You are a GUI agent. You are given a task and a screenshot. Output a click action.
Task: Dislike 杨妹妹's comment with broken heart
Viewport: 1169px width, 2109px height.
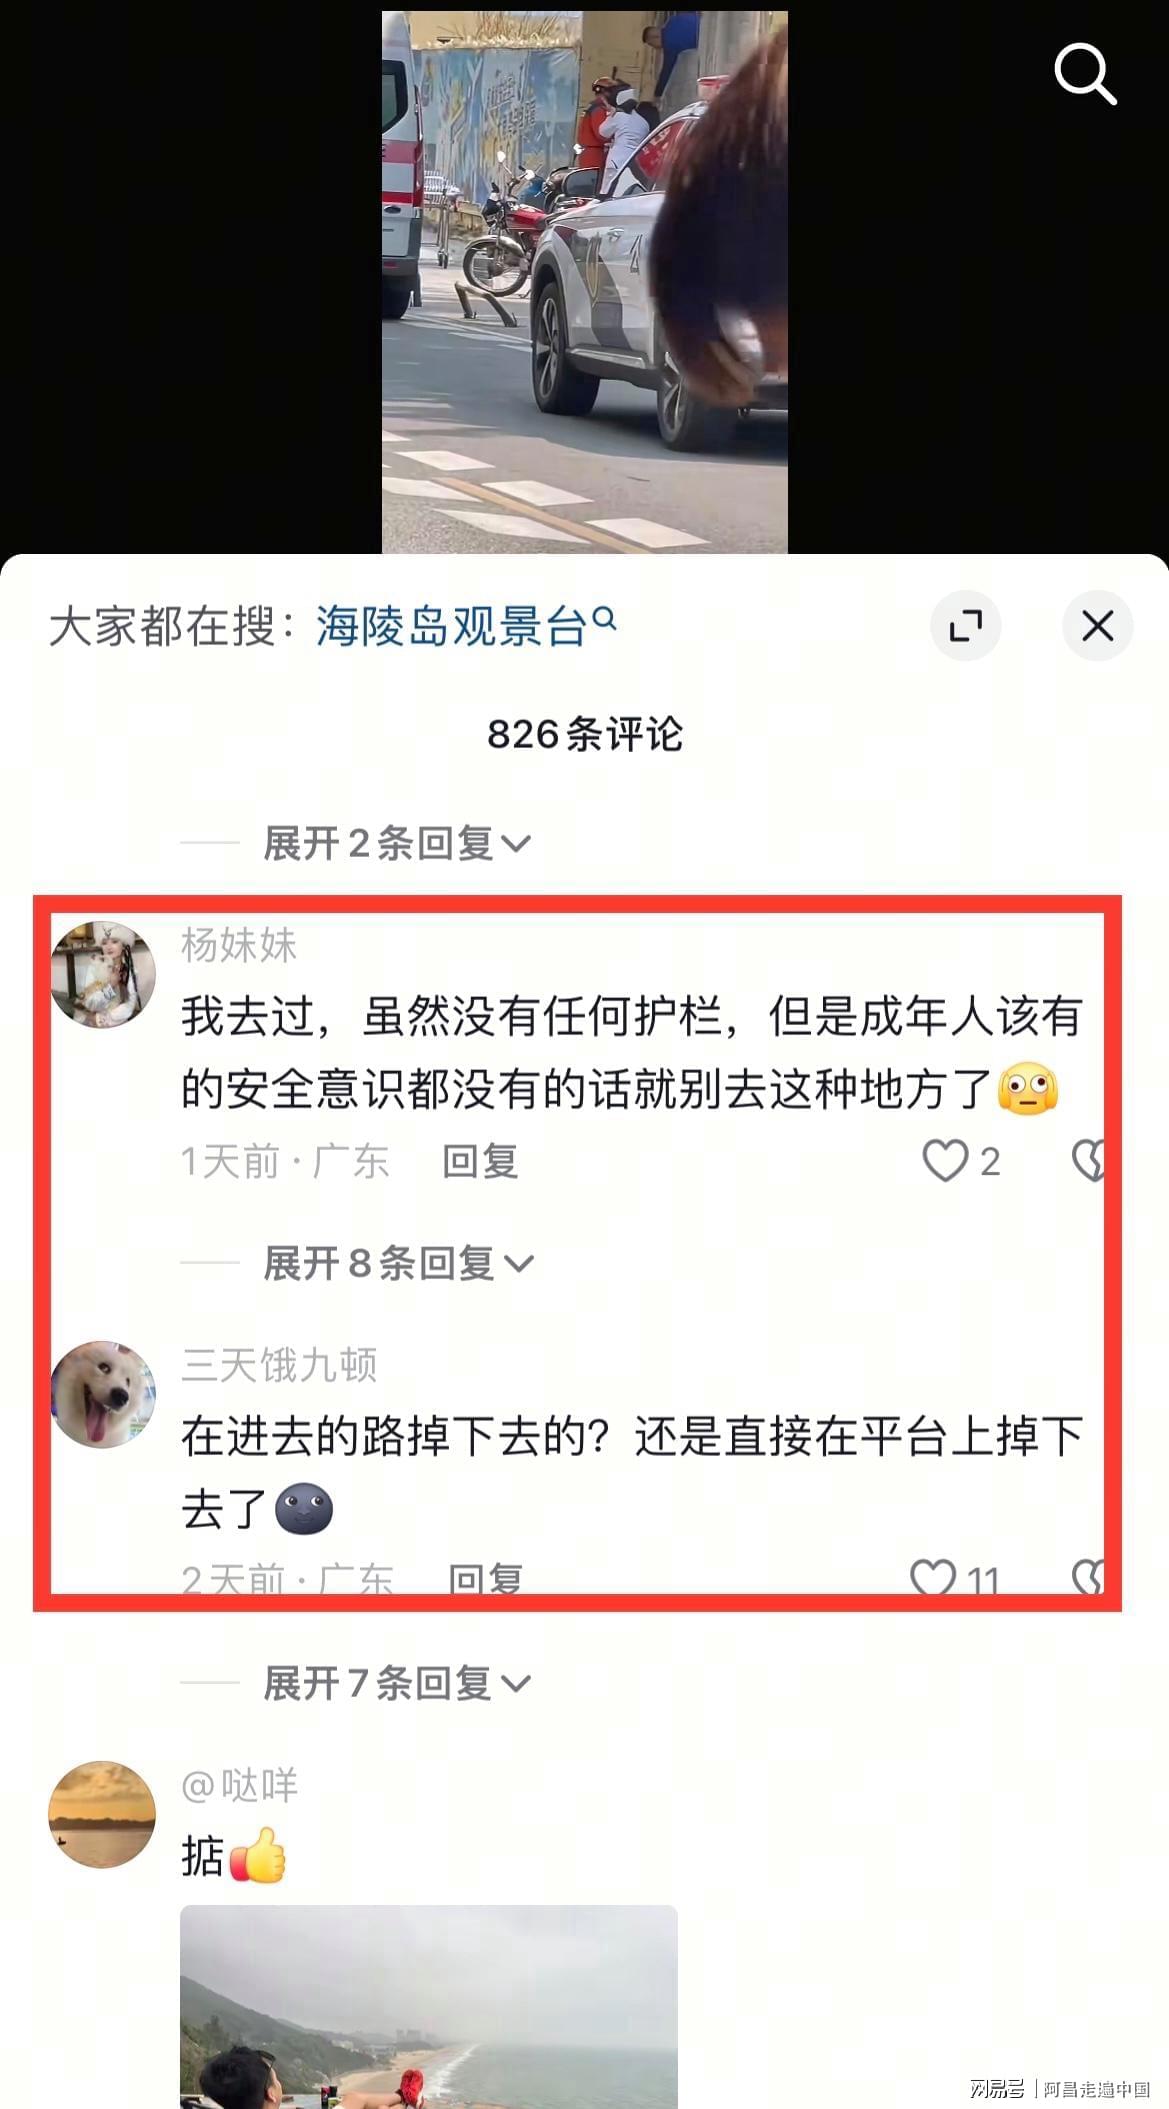(x=1088, y=1161)
